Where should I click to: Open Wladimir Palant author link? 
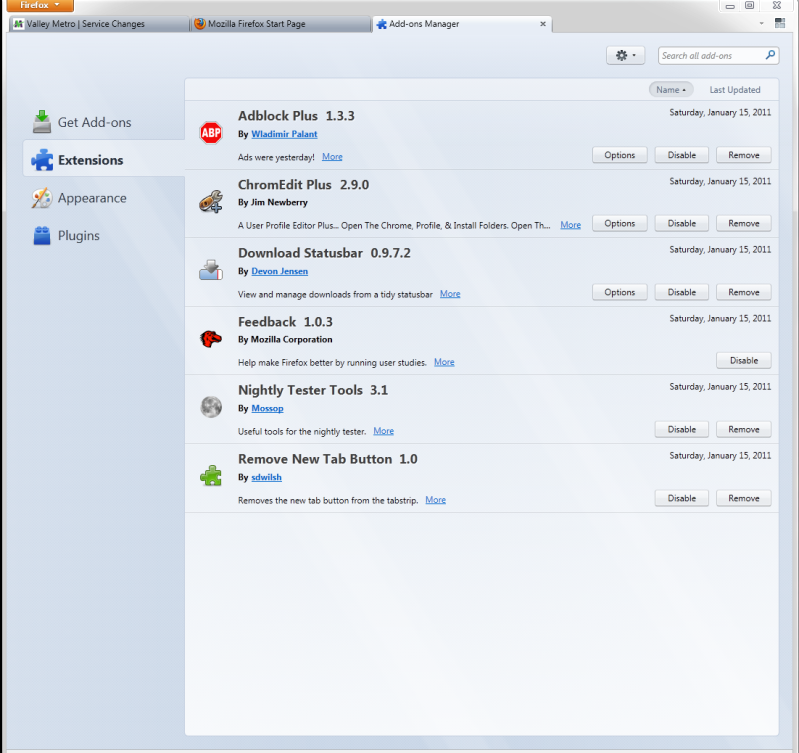pos(284,134)
